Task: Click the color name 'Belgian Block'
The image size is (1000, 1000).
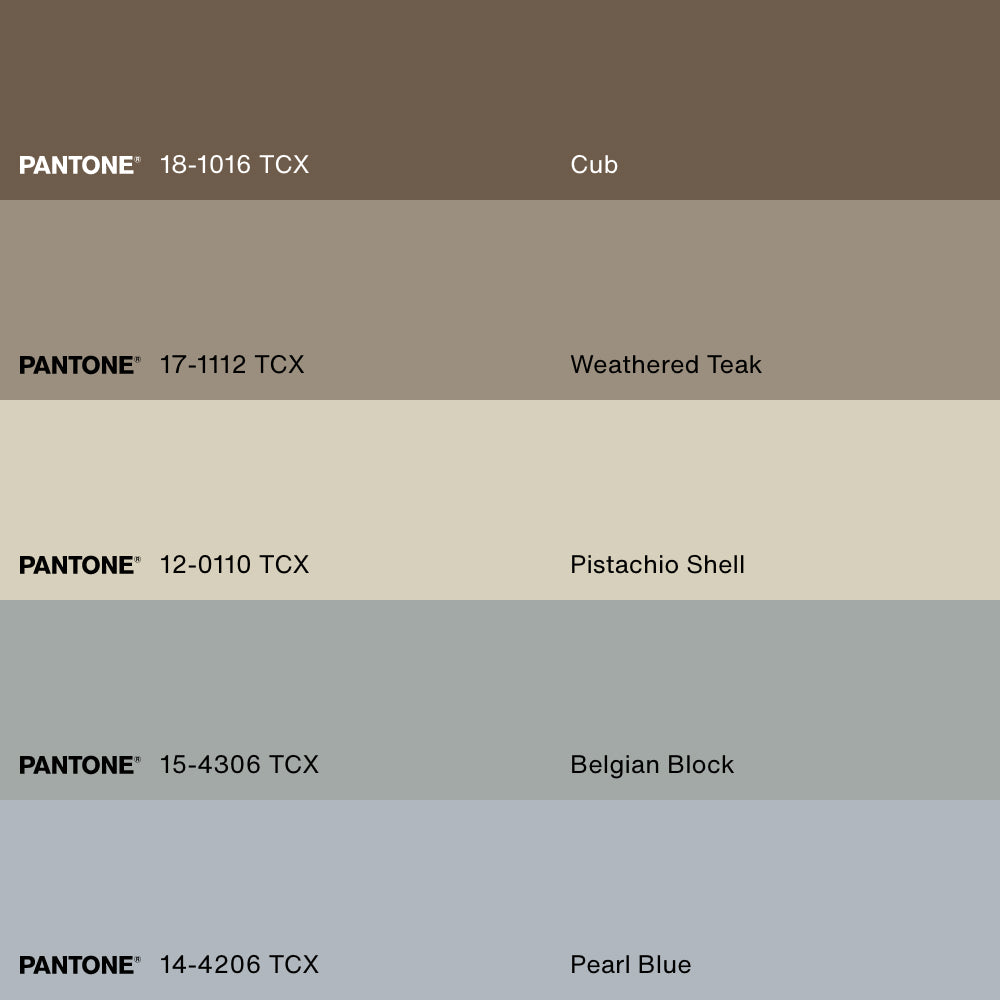Action: point(652,765)
